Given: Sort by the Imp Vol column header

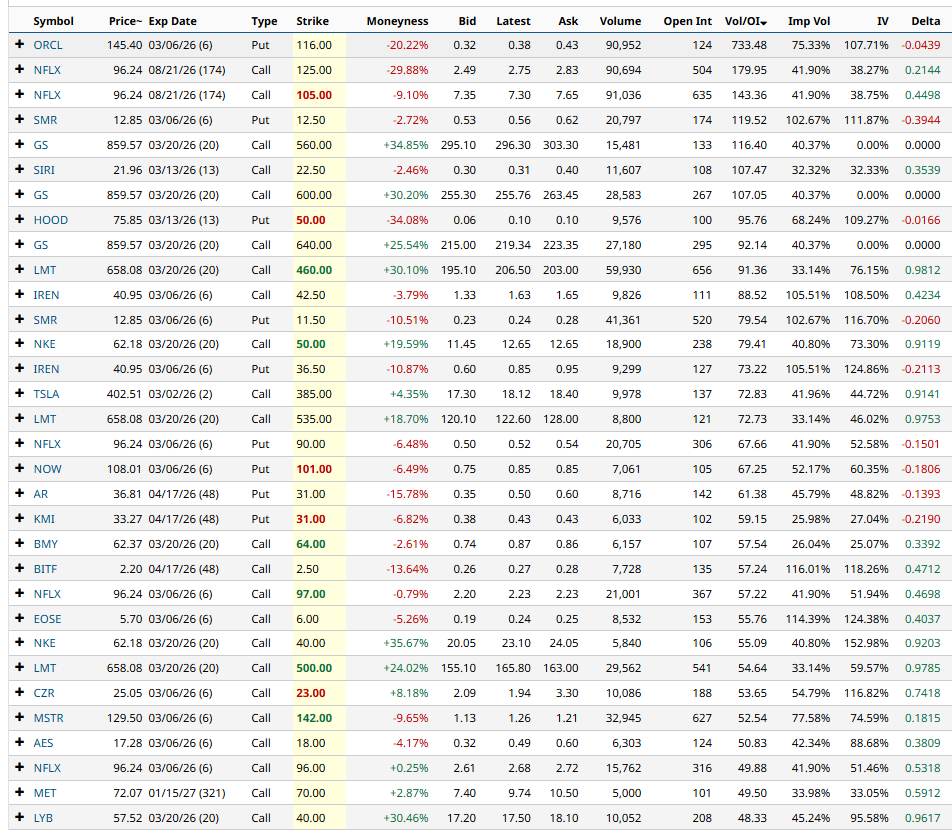Looking at the screenshot, I should [809, 21].
